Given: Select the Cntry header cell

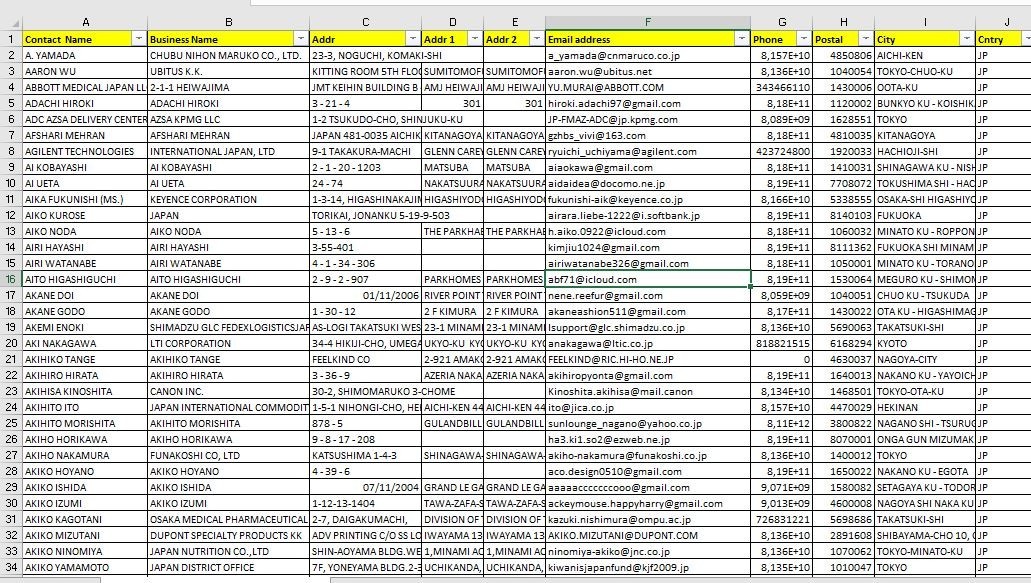Looking at the screenshot, I should click(1003, 39).
